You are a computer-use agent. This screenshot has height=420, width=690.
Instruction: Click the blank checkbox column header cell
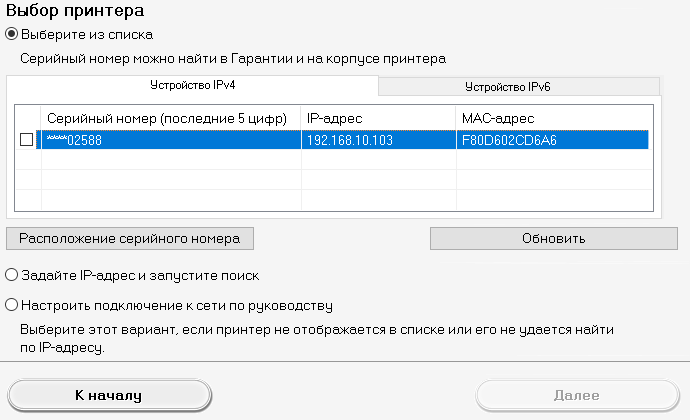click(26, 119)
